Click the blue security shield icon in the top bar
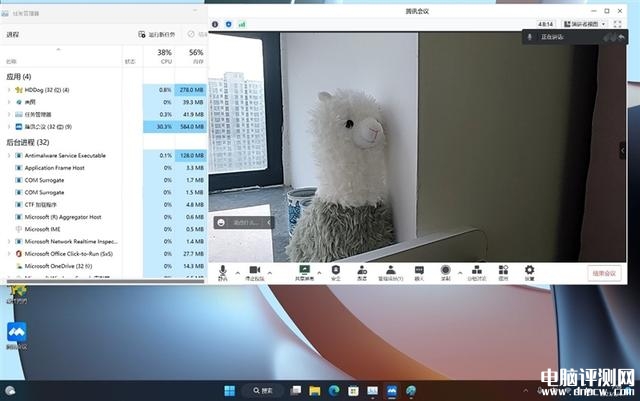Screen dimensions: 640x401 point(229,25)
